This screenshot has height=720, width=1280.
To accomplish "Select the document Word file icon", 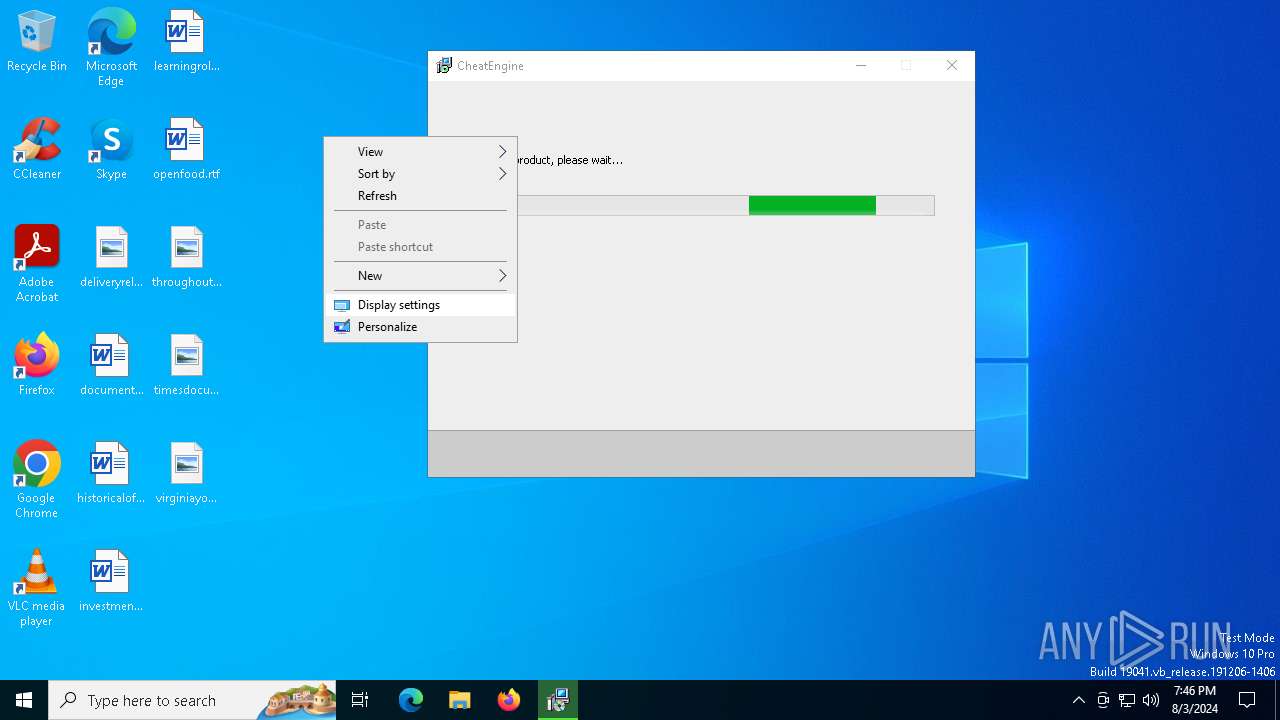I will point(111,366).
